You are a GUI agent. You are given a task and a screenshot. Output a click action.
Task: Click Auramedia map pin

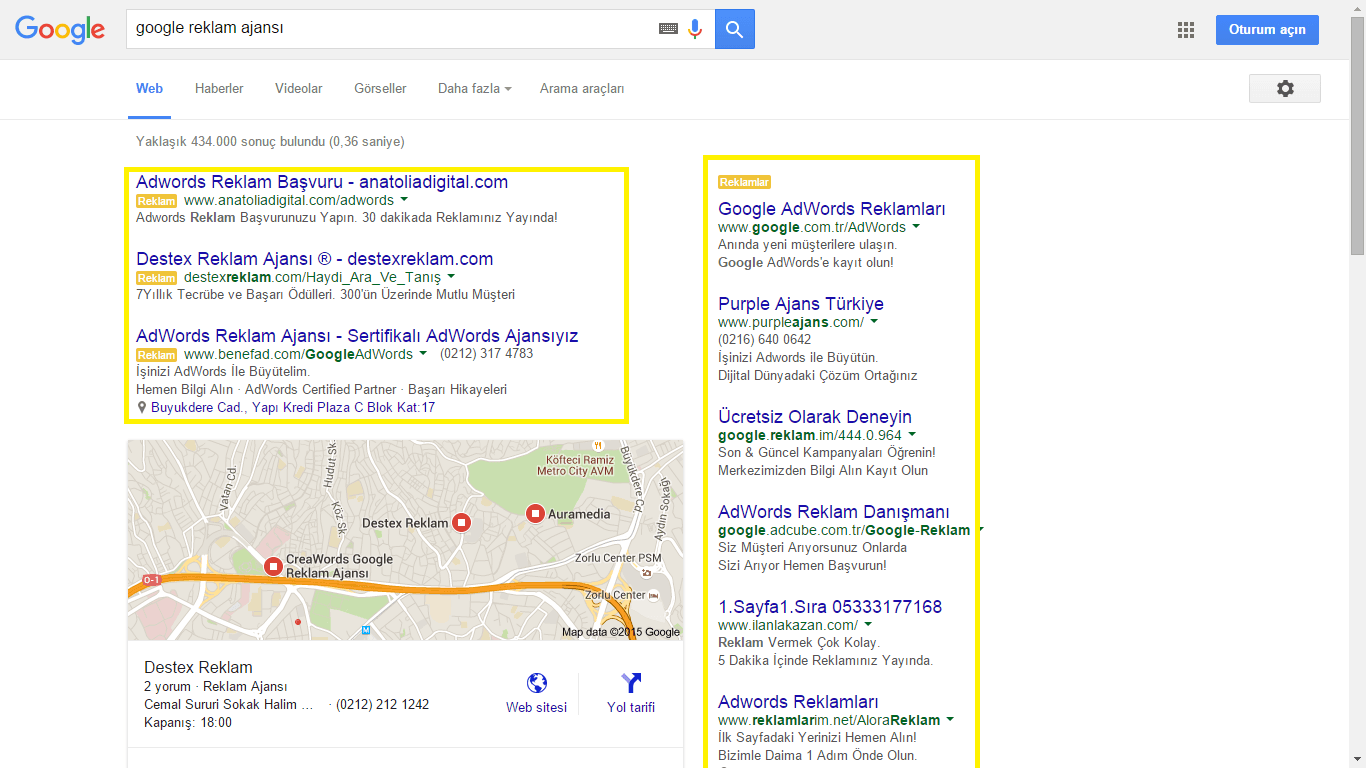pos(535,513)
